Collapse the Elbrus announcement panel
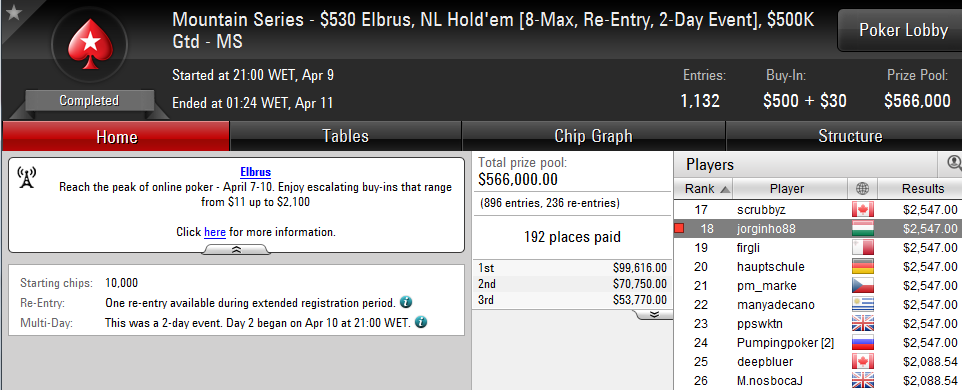The width and height of the screenshot is (962, 390). click(x=236, y=250)
